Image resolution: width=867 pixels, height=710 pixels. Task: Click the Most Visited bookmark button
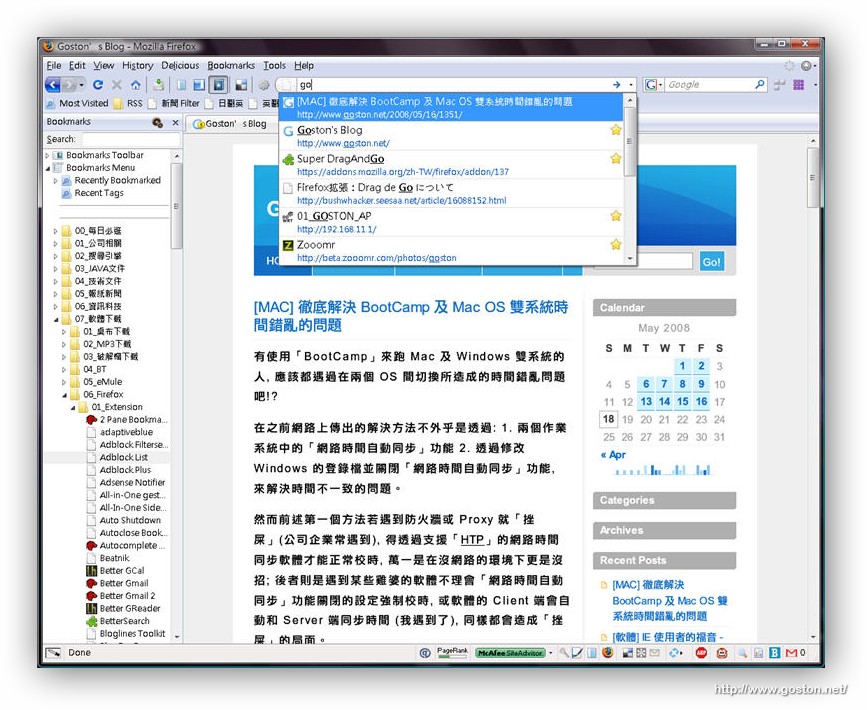coord(77,103)
